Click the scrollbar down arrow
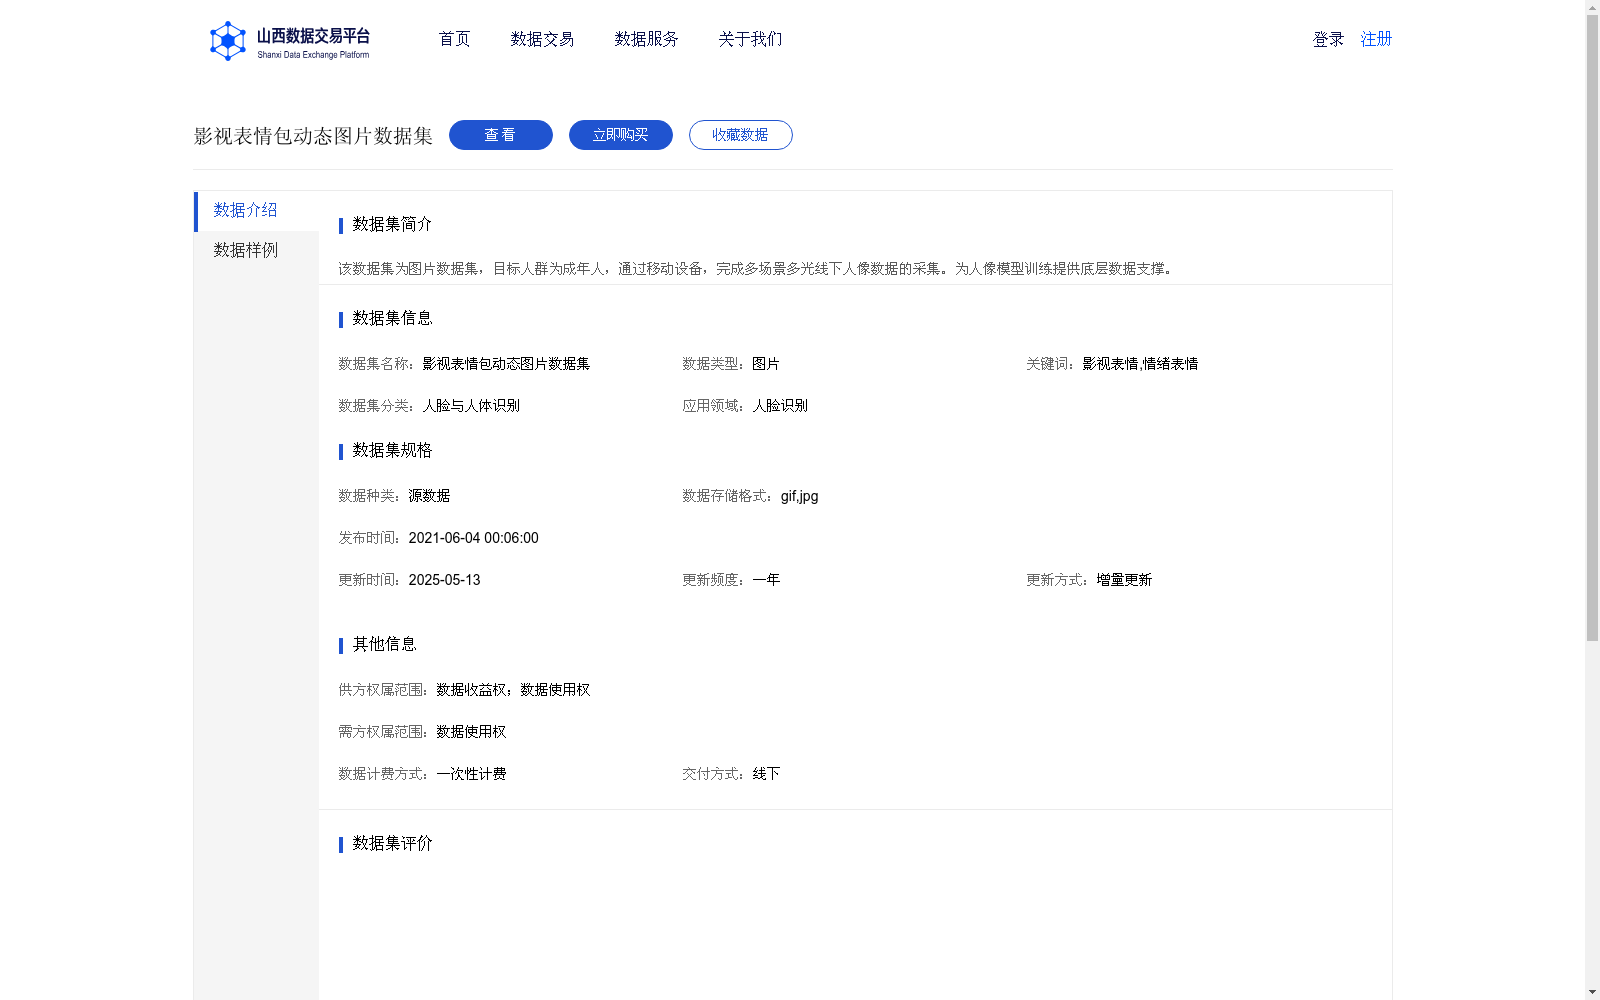 (1592, 992)
